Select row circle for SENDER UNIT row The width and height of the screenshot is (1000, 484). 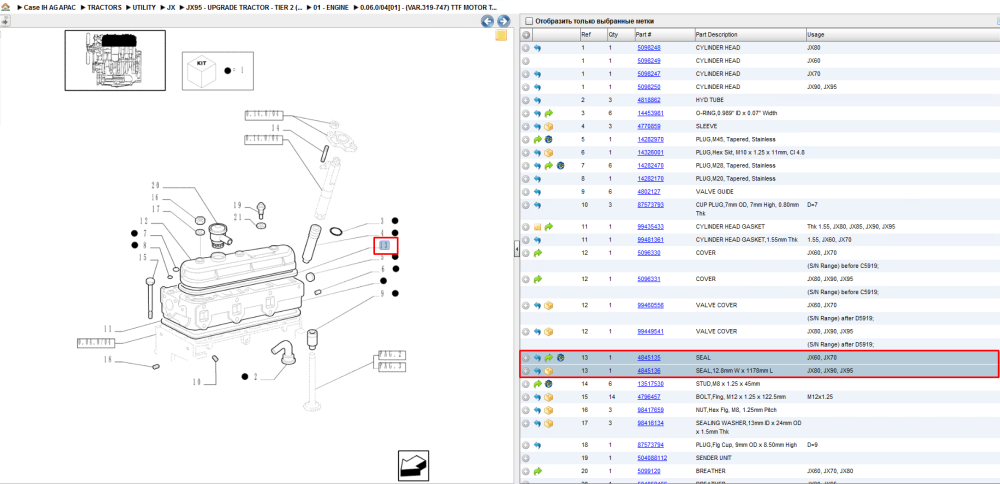tap(526, 458)
